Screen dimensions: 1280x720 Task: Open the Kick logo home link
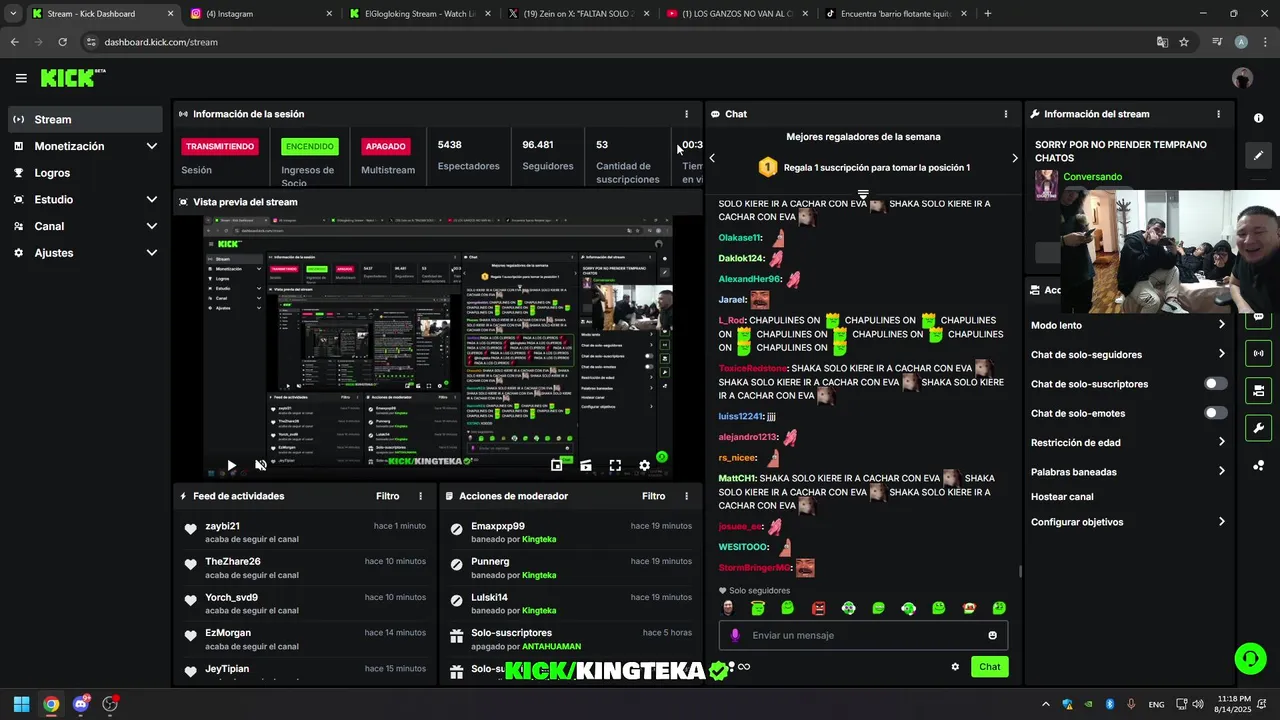72,78
